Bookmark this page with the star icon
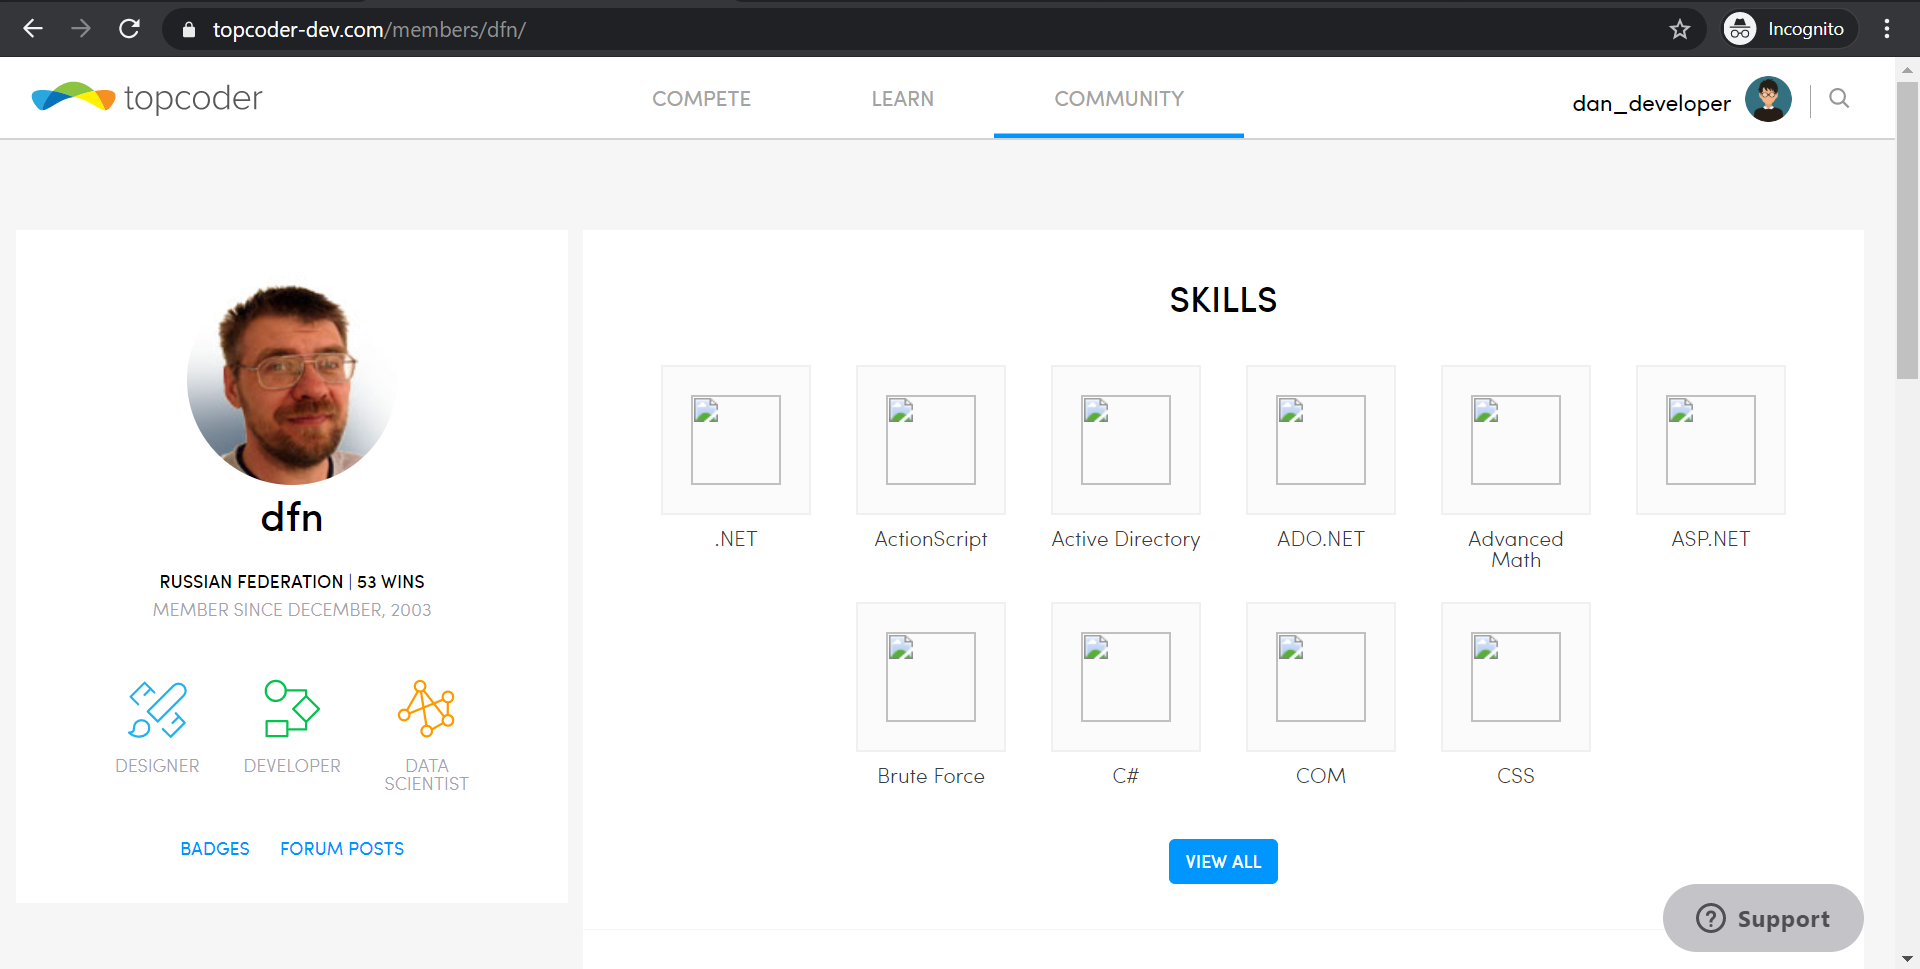1920x969 pixels. tap(1680, 29)
